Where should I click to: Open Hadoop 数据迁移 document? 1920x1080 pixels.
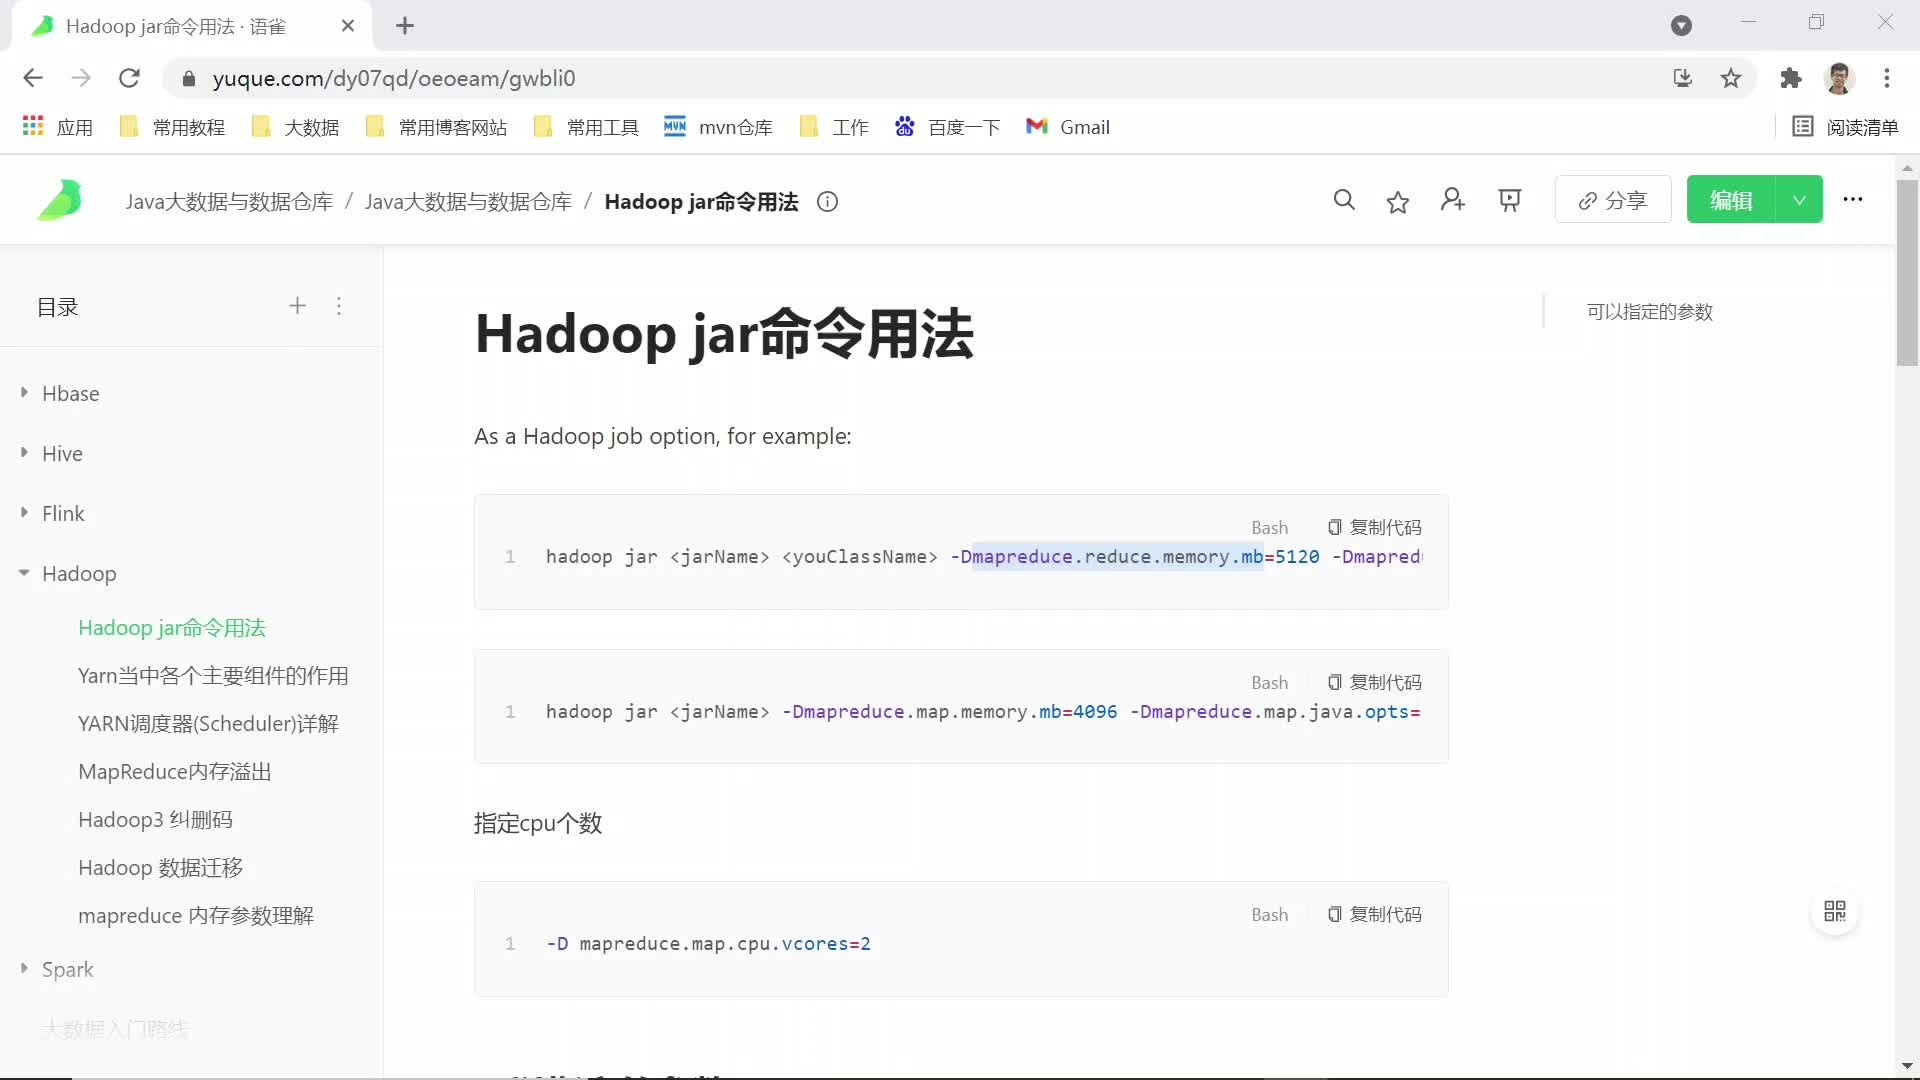point(160,868)
